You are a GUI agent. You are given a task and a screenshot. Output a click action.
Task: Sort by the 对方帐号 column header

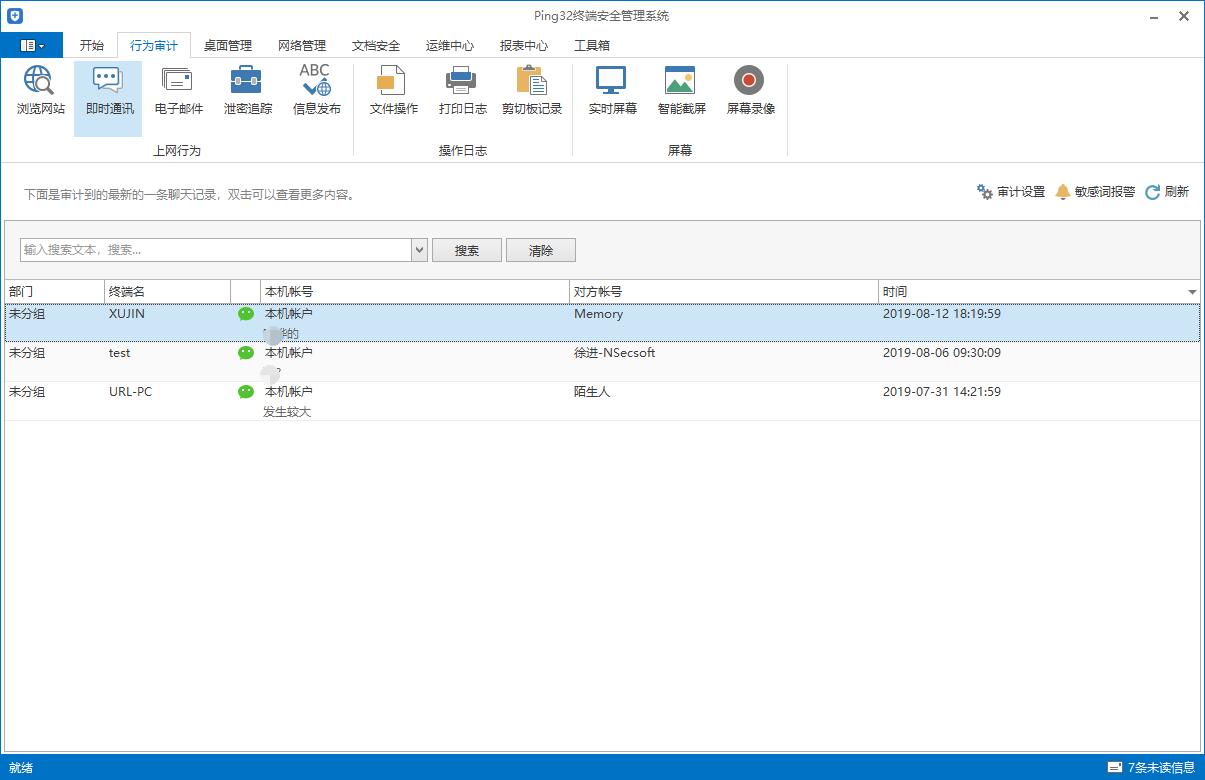point(724,291)
